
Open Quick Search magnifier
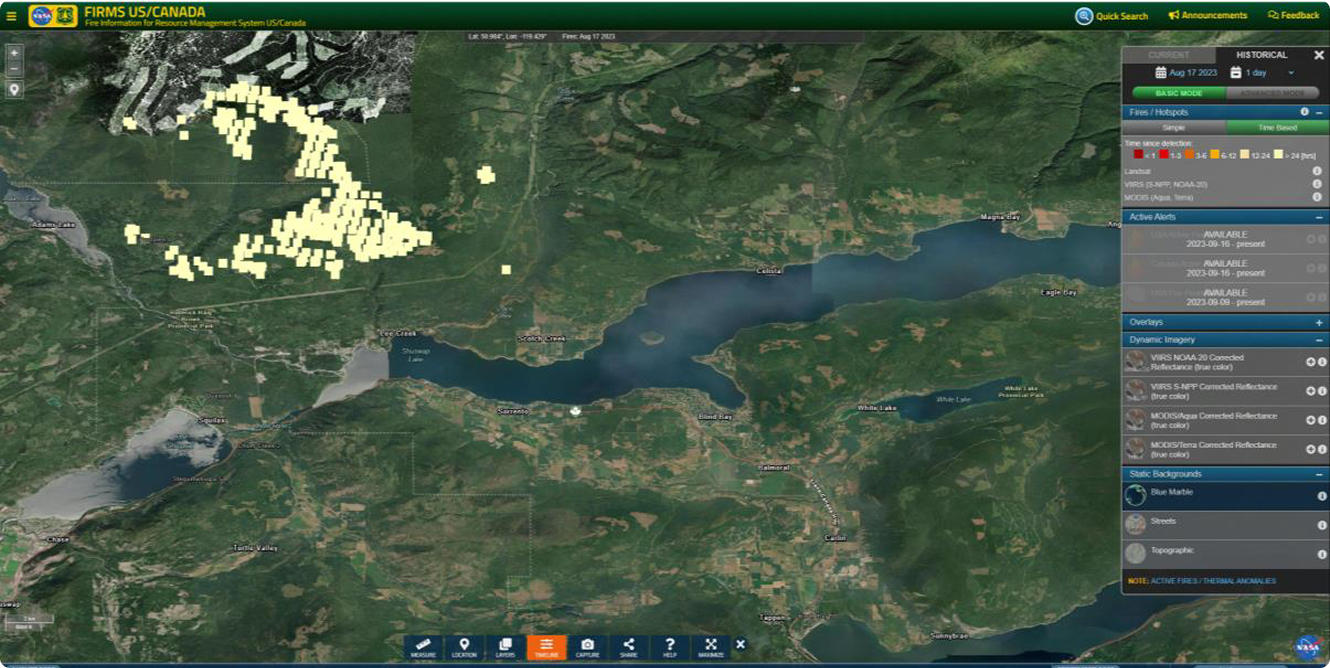tap(1084, 16)
